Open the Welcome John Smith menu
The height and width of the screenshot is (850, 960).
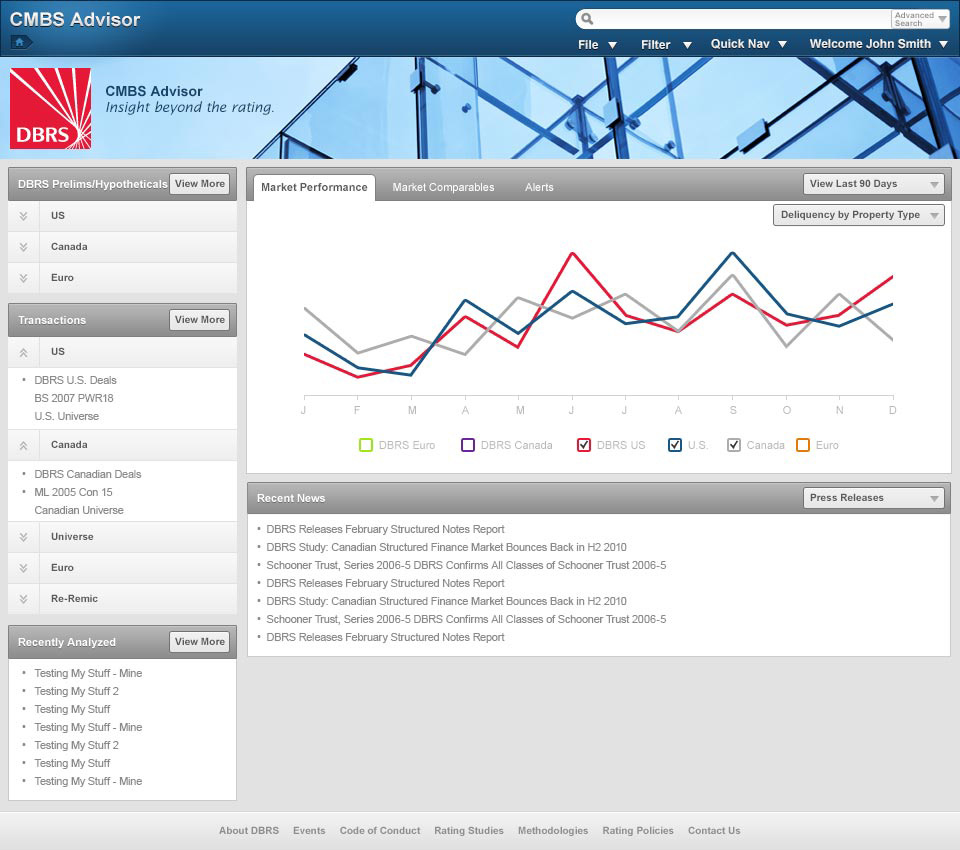point(879,44)
